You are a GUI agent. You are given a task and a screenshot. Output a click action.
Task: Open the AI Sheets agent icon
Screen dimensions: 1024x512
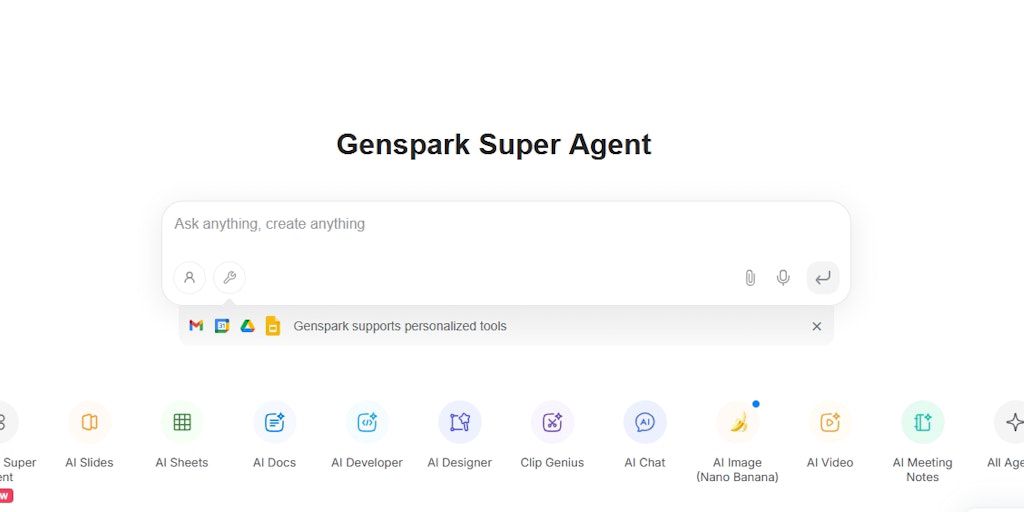pyautogui.click(x=182, y=423)
